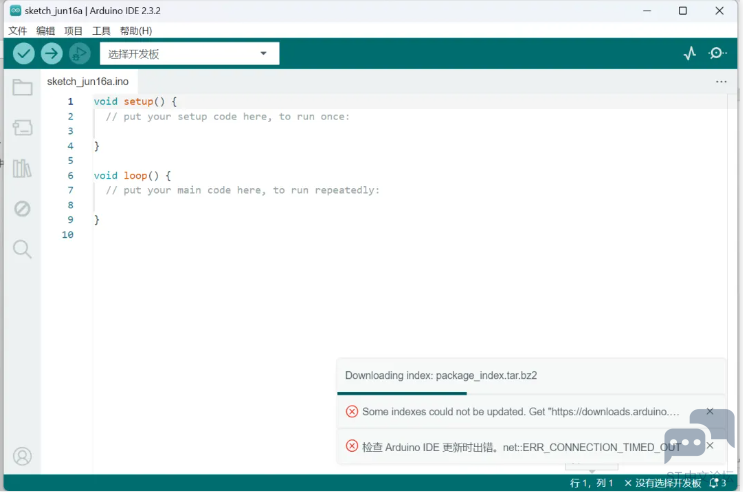The width and height of the screenshot is (743, 492).
Task: Dismiss the ERR_CONNECTION_TIMED_OUT notification
Action: pyautogui.click(x=710, y=446)
